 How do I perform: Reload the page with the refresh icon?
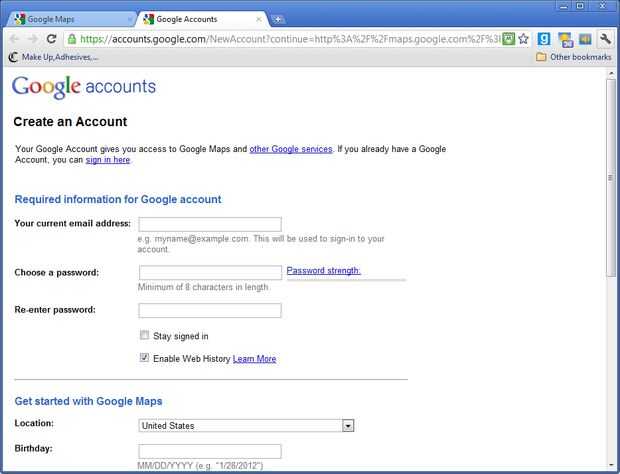(51, 39)
